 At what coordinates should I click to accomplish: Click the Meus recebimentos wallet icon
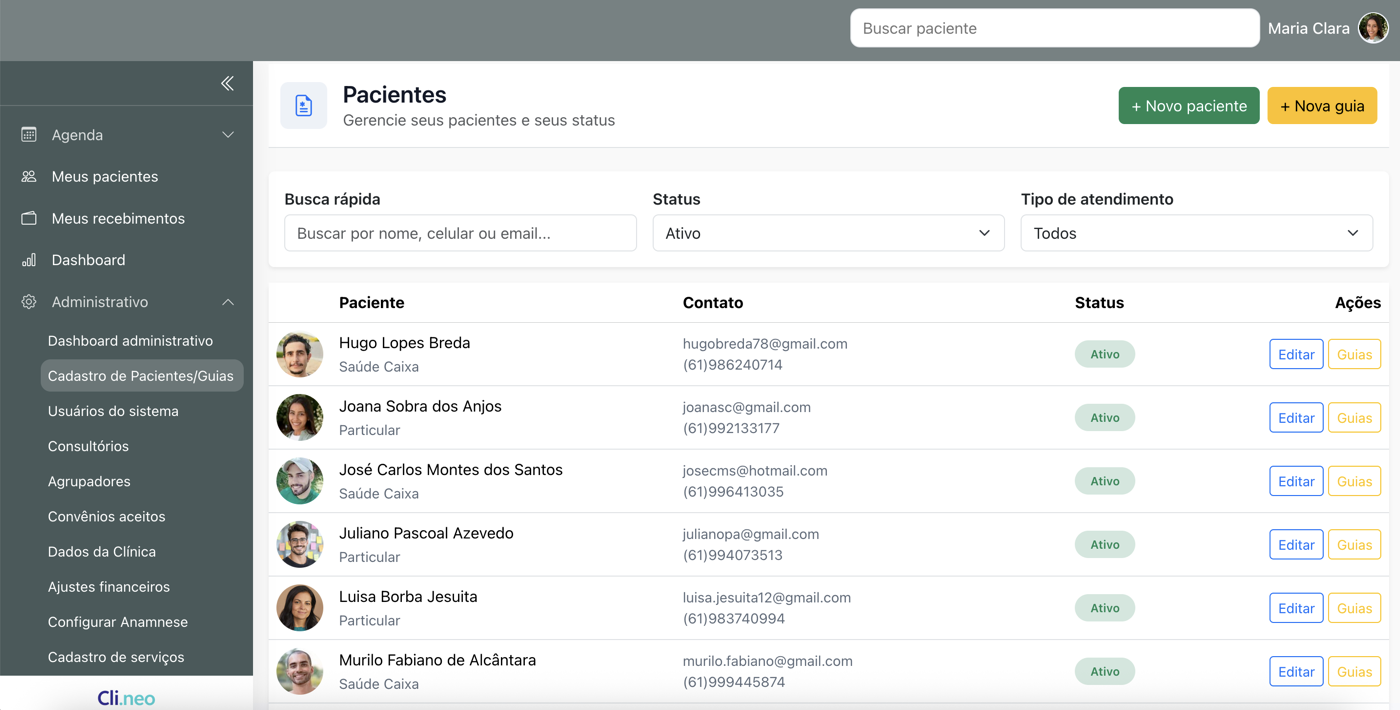pos(29,218)
